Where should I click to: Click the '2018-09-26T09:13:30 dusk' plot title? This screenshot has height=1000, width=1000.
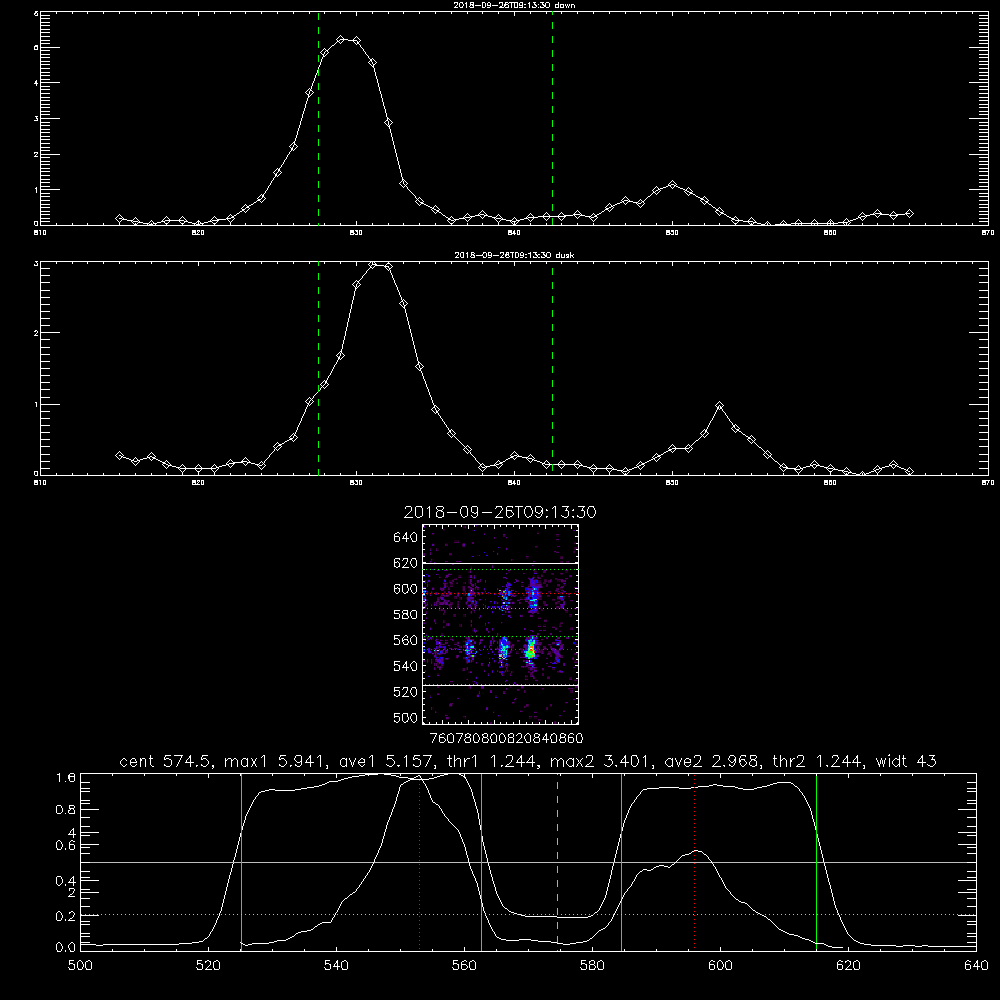(514, 255)
